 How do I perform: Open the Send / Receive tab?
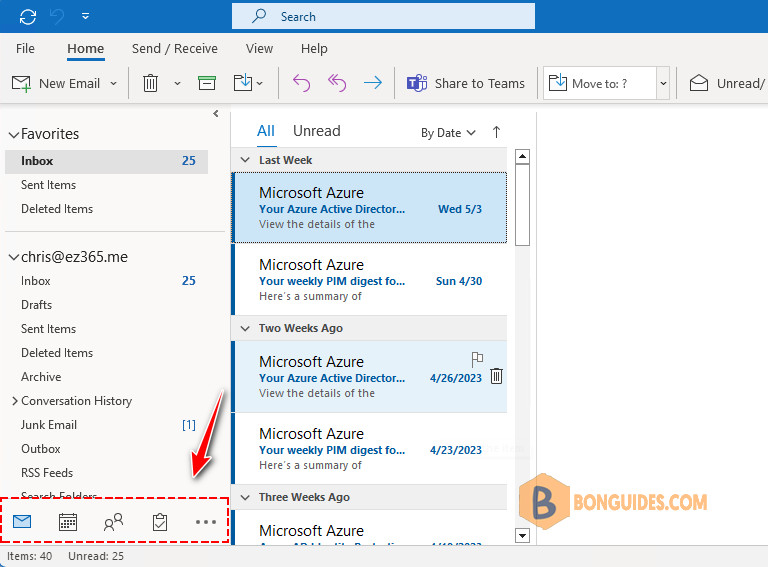[x=174, y=48]
